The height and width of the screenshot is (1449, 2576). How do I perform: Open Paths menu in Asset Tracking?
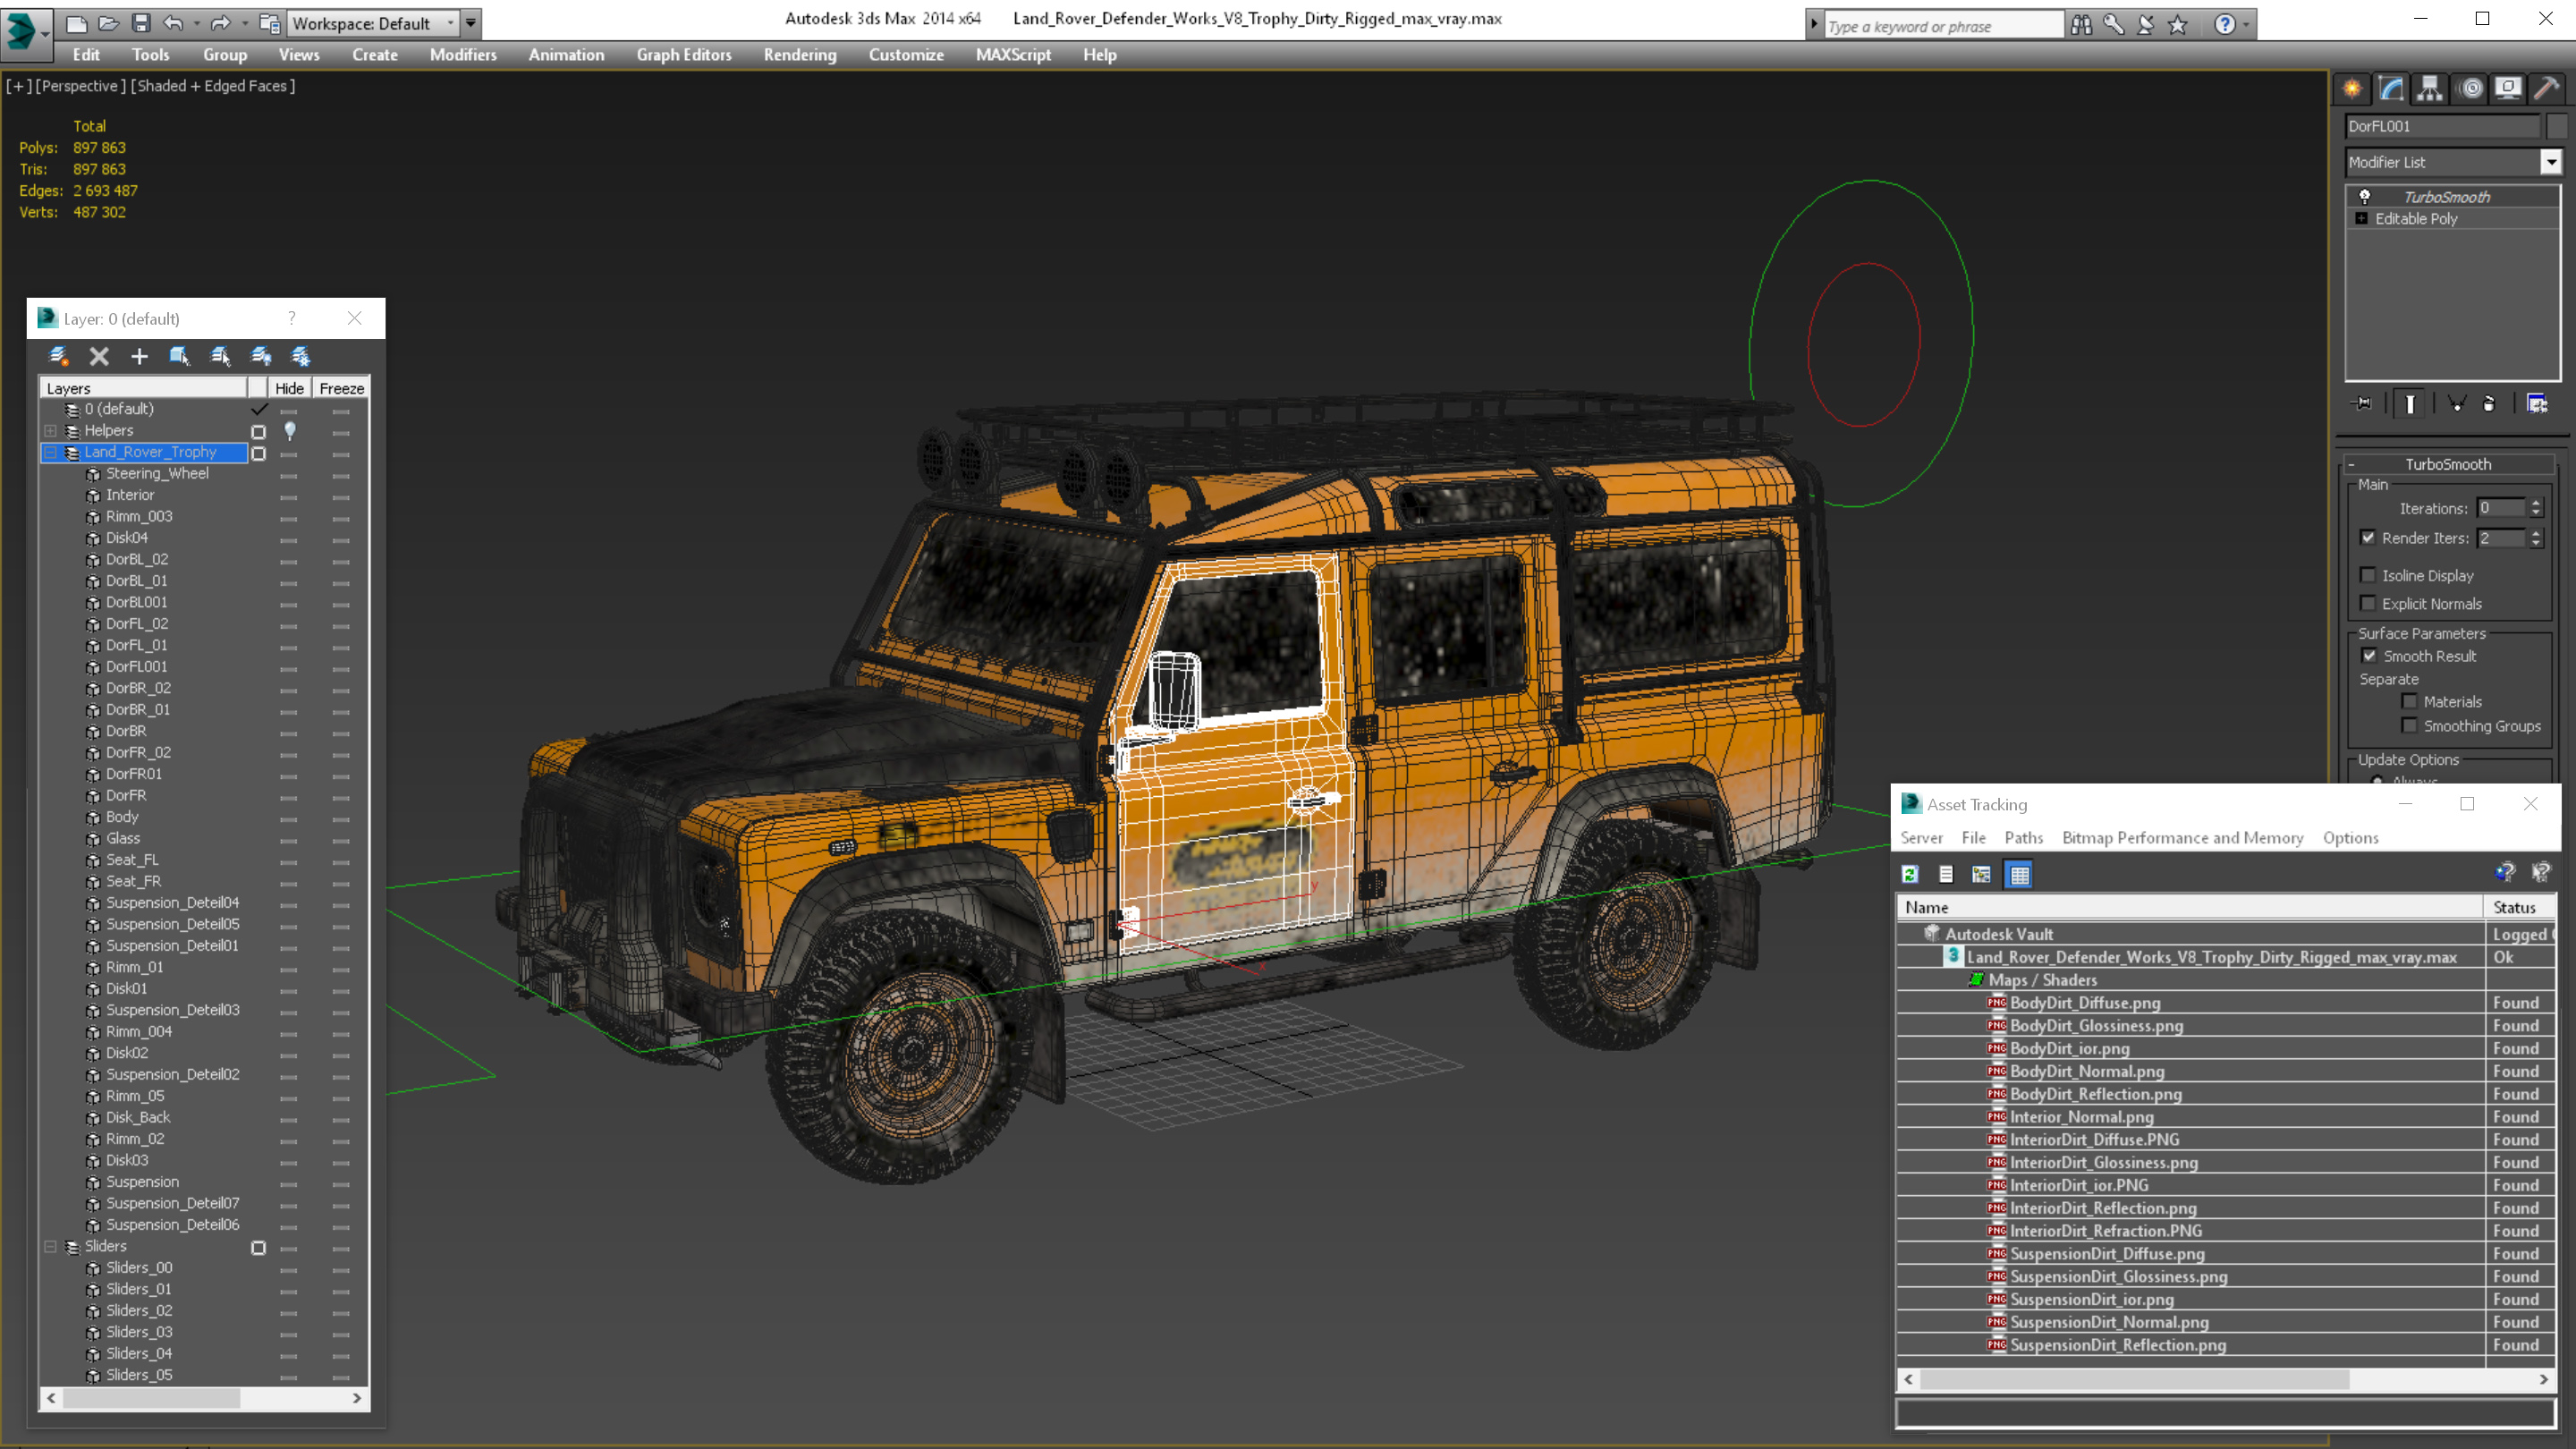coord(2024,838)
